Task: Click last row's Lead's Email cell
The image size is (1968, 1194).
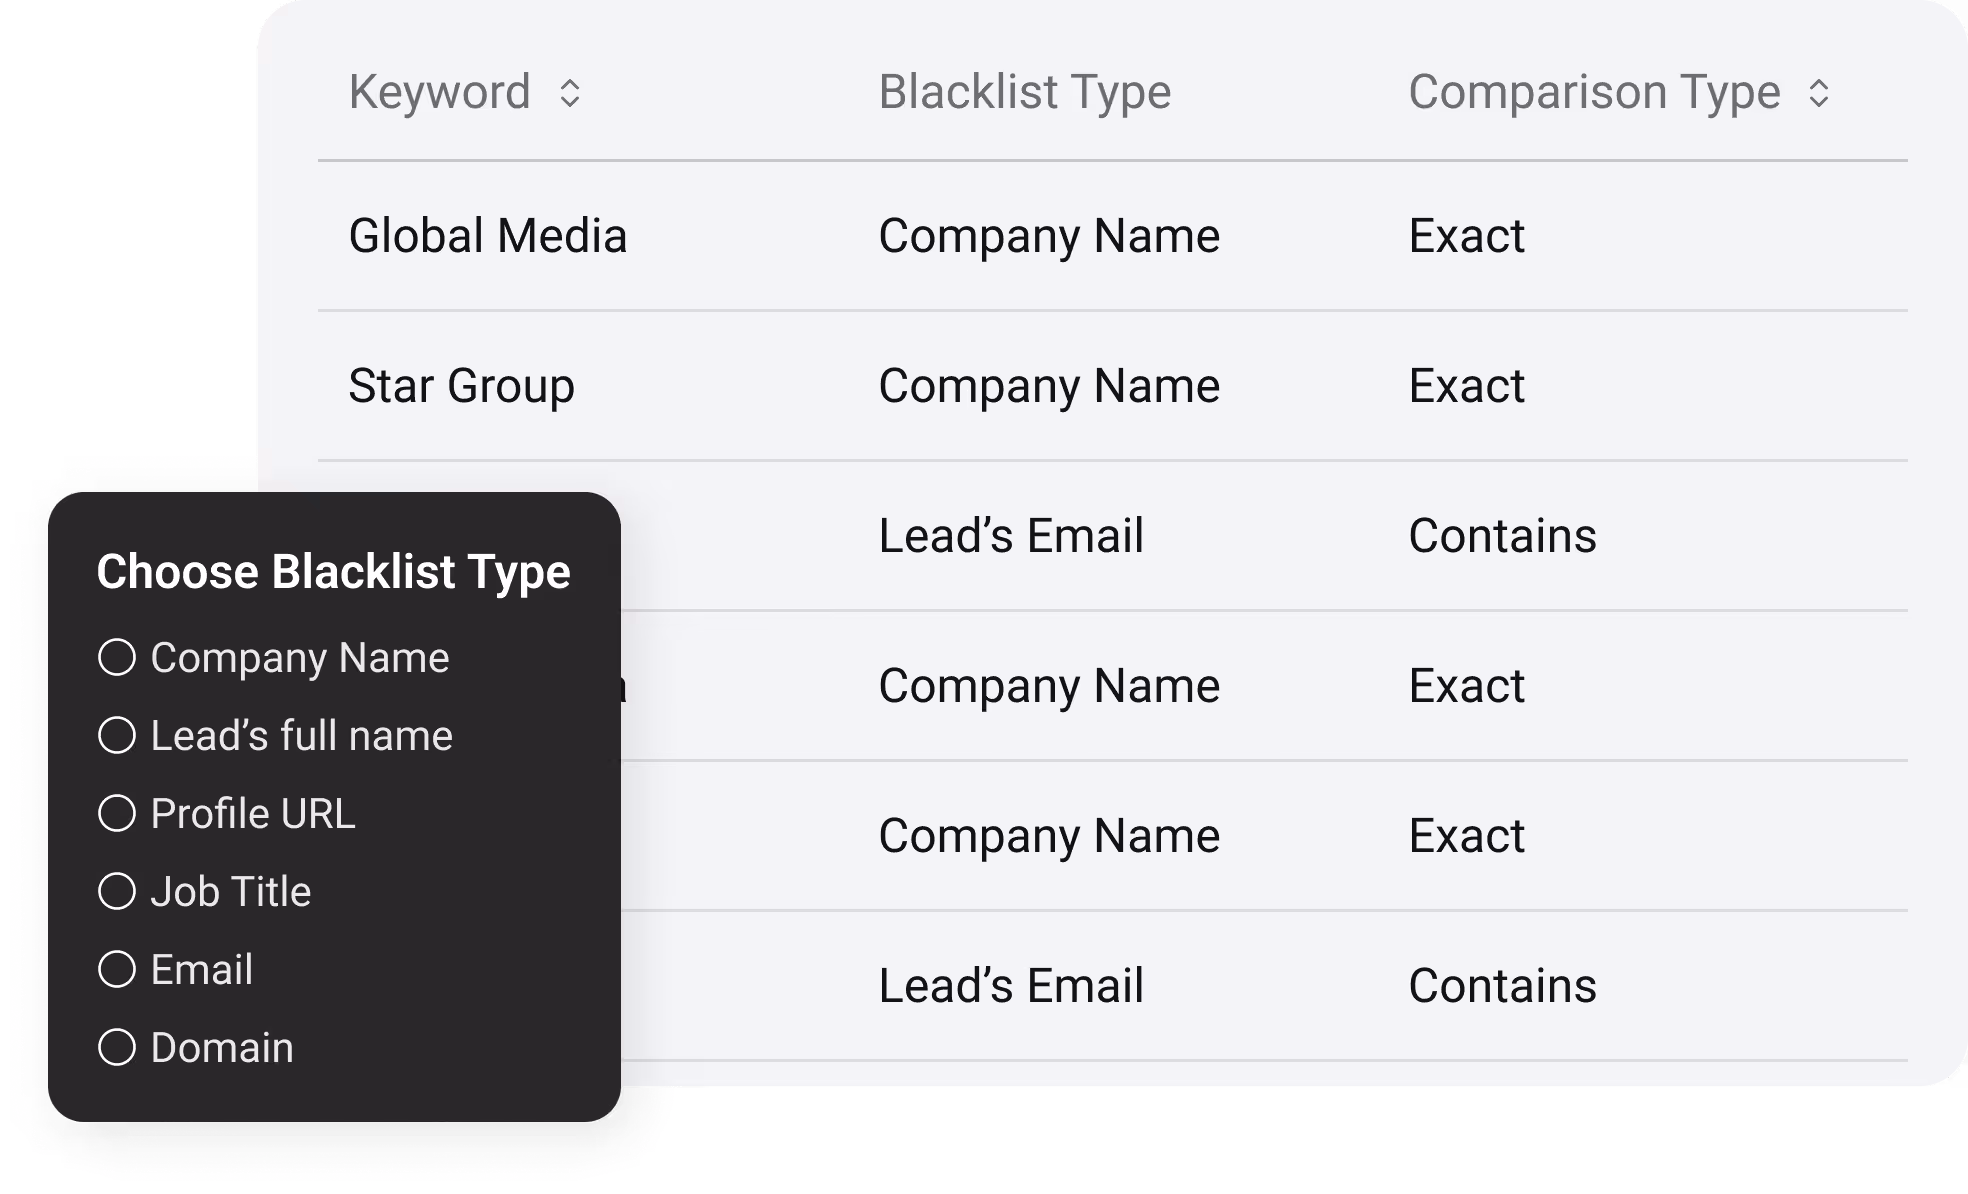Action: pos(1010,986)
